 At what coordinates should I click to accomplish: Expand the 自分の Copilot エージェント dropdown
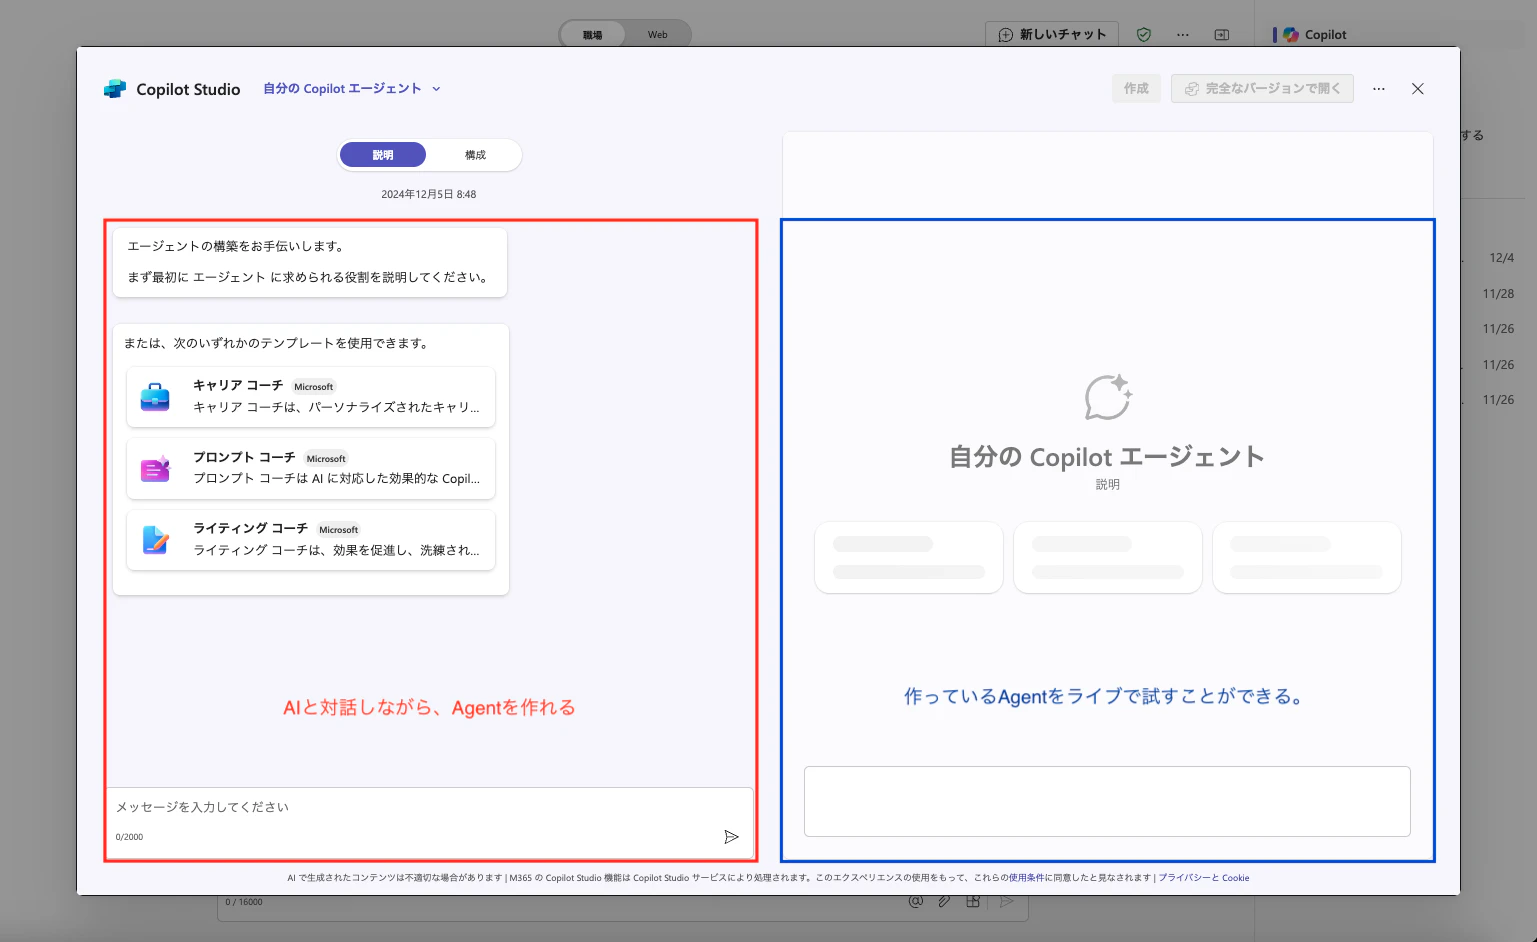click(x=351, y=89)
